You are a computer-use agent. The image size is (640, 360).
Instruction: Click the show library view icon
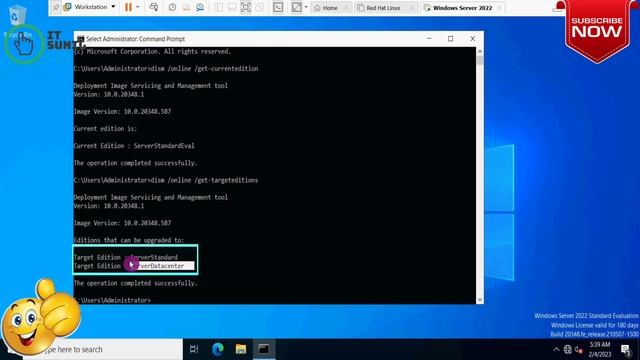(218, 7)
